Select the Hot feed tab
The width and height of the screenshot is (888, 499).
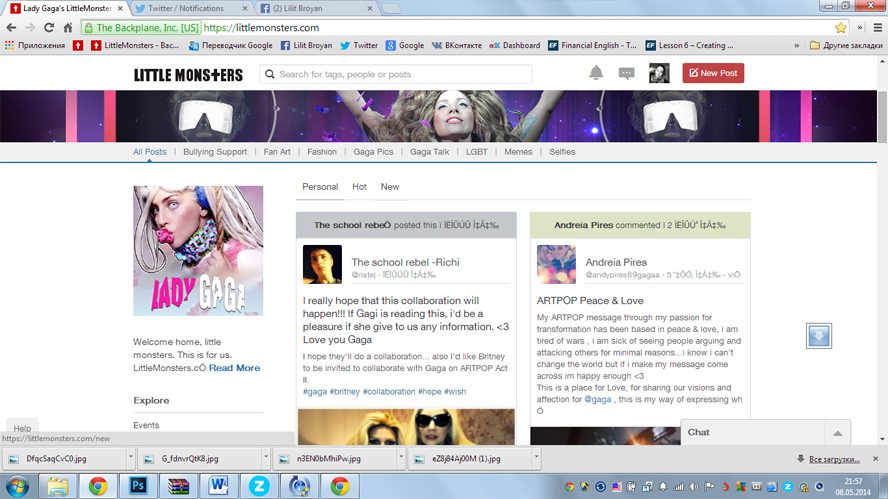359,187
